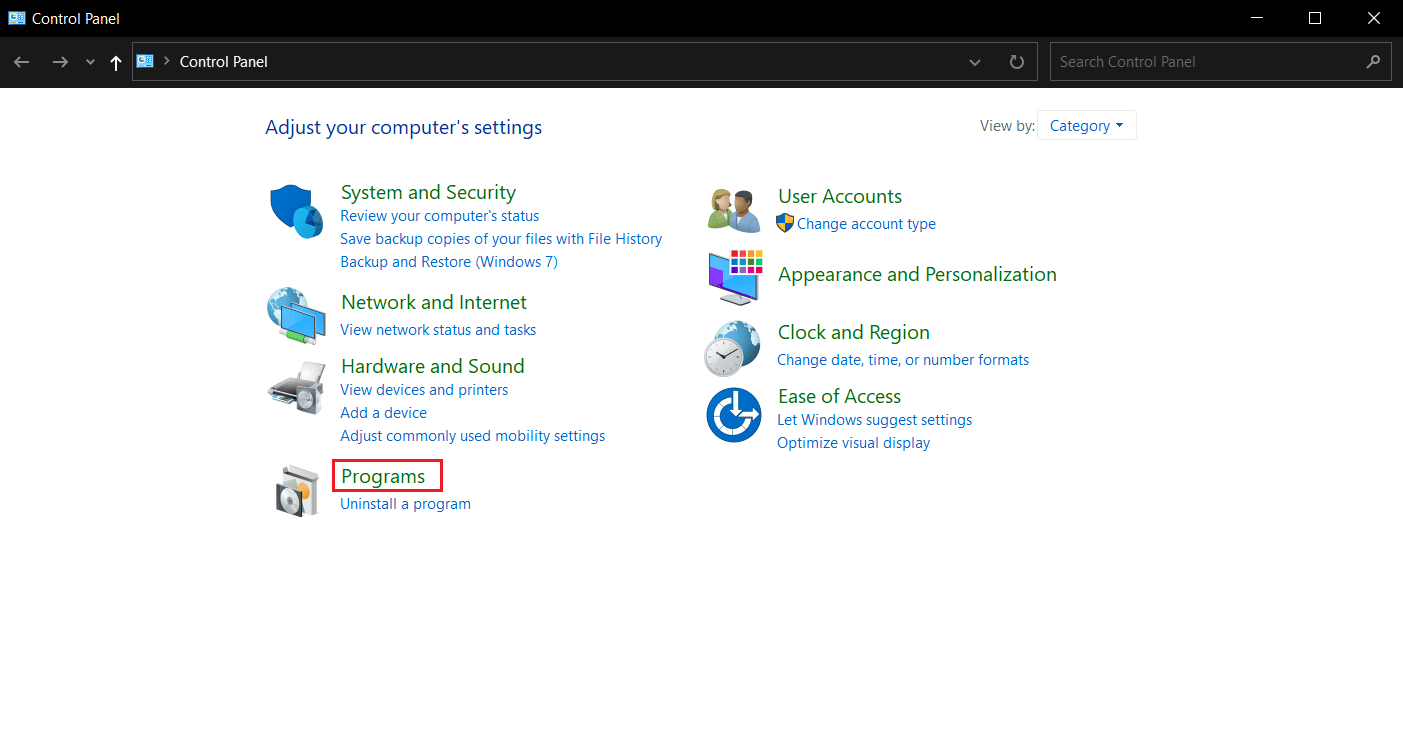The image size is (1403, 738).
Task: Click the Control Panel title bar icon
Action: click(17, 18)
